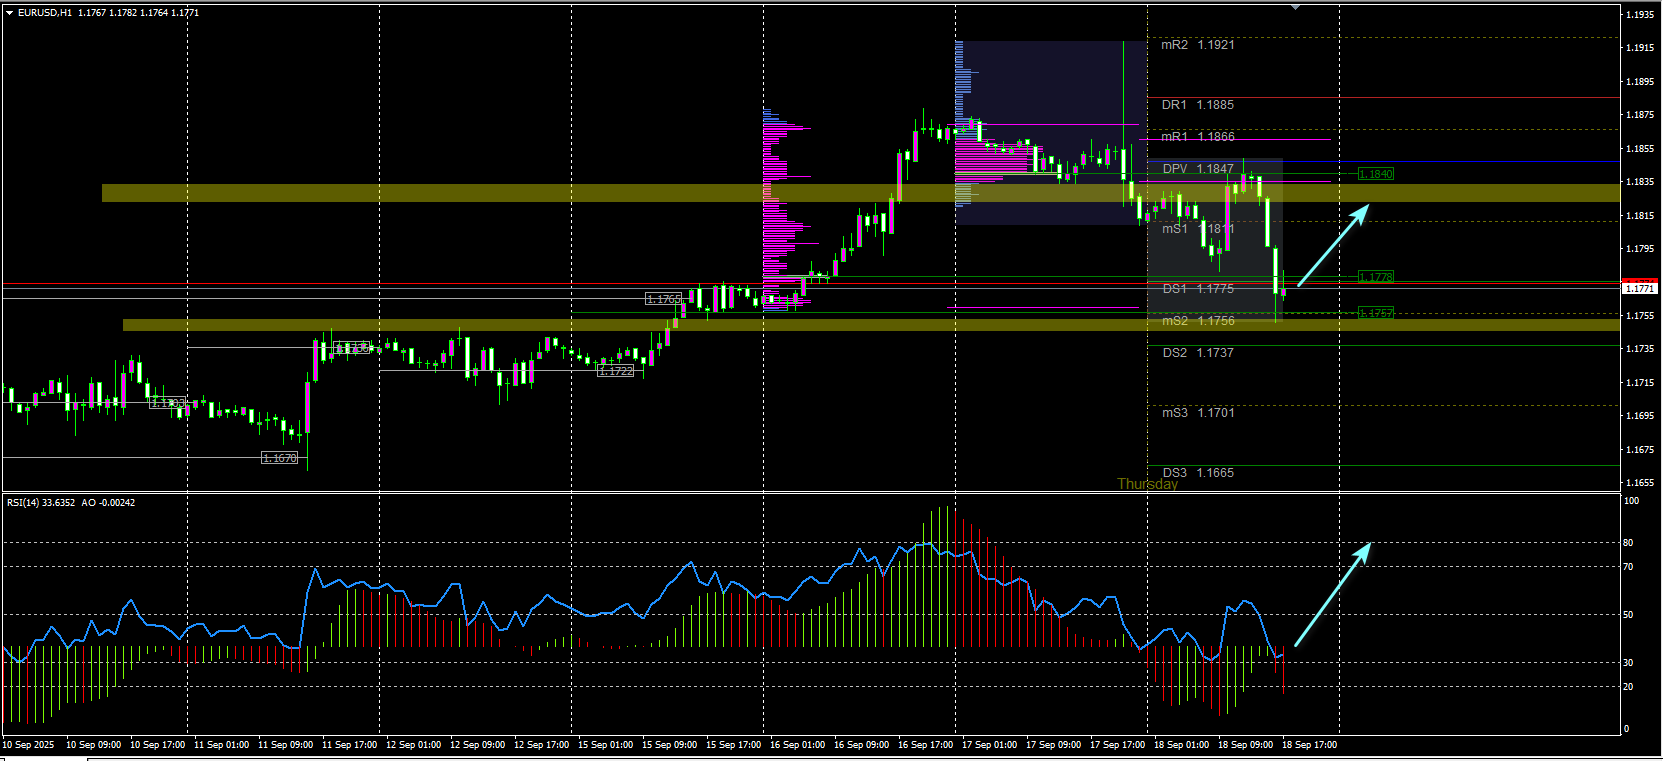This screenshot has height=761, width=1663.
Task: Click the mR1 1.1866 pivot label
Action: point(1198,137)
